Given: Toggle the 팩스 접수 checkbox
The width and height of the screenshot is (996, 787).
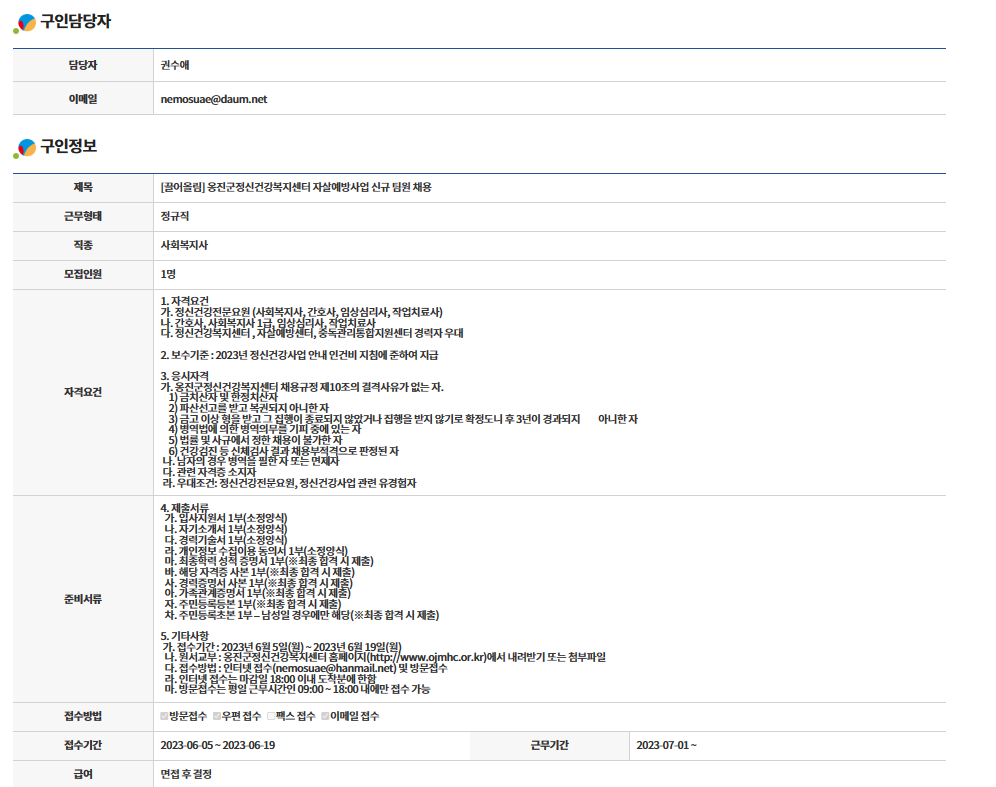Looking at the screenshot, I should coord(270,716).
